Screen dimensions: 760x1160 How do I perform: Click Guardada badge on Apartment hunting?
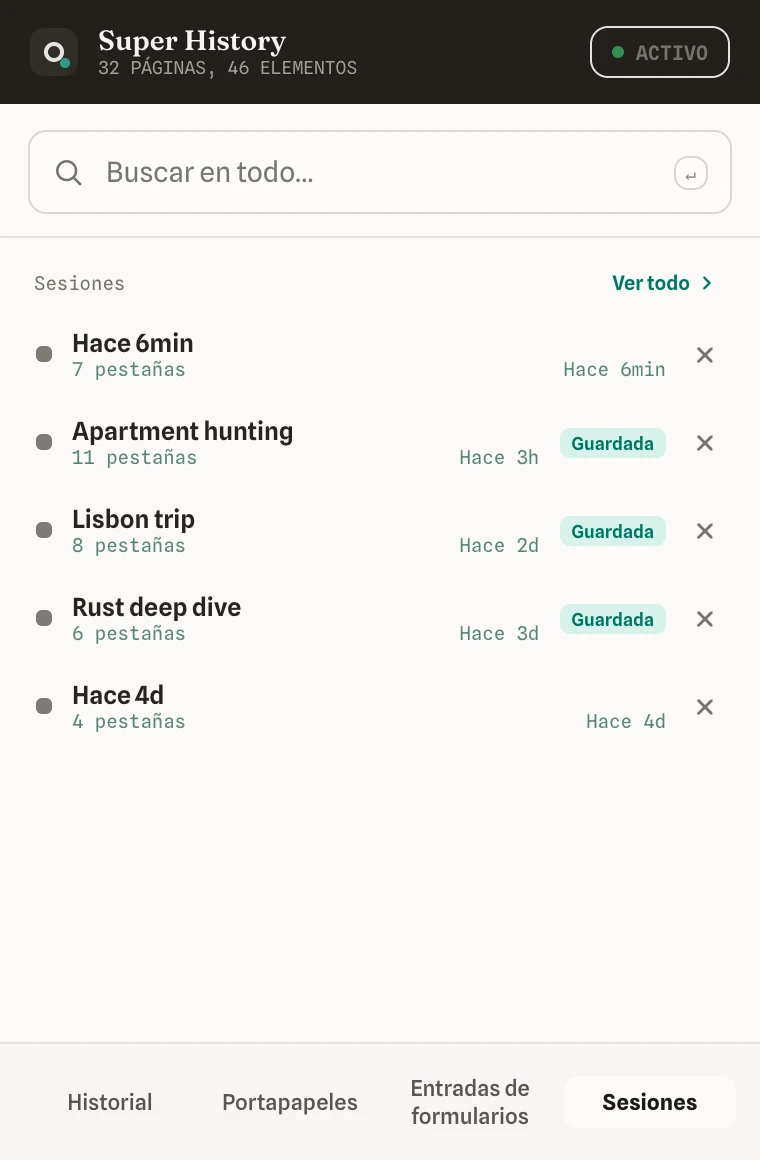(x=612, y=443)
